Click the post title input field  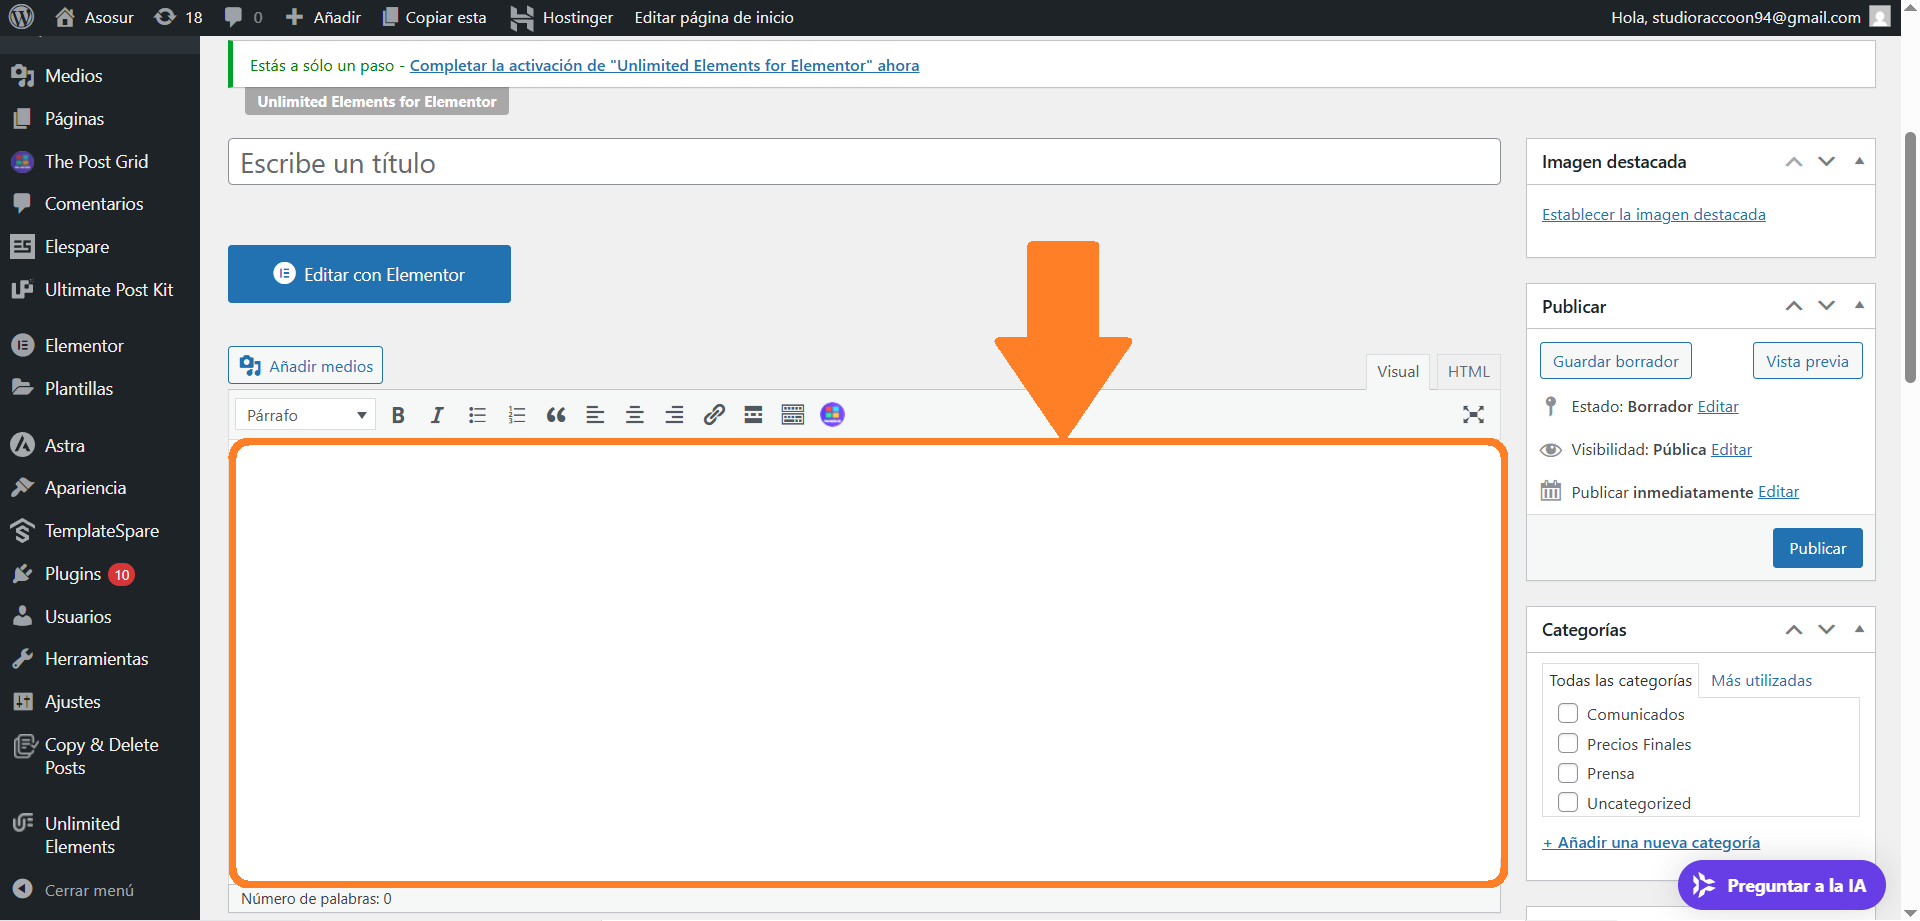click(864, 162)
